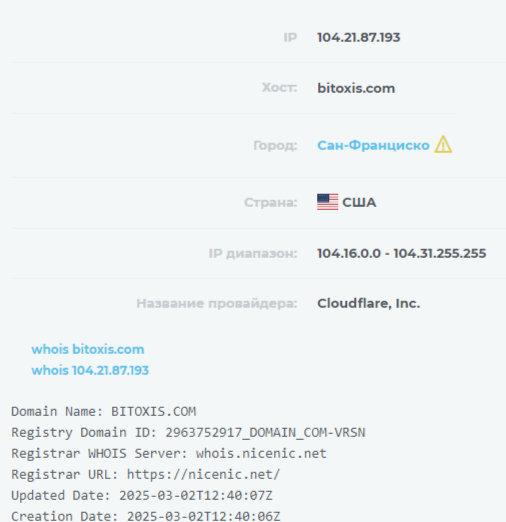The width and height of the screenshot is (506, 522).
Task: Click the Хост: label
Action: (x=279, y=88)
